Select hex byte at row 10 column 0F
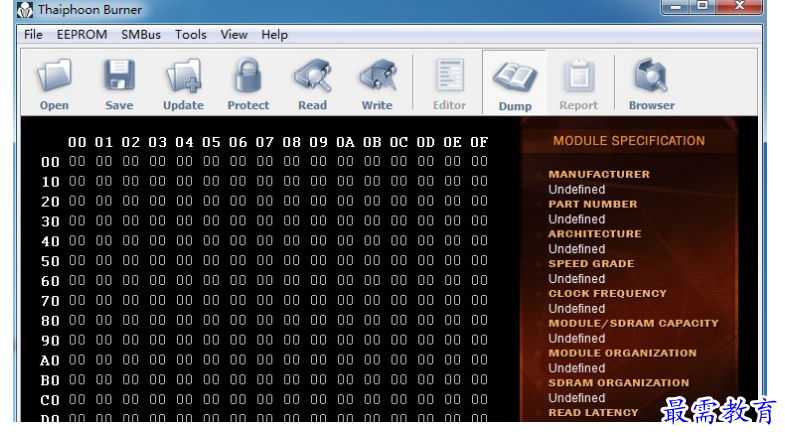 (x=479, y=181)
